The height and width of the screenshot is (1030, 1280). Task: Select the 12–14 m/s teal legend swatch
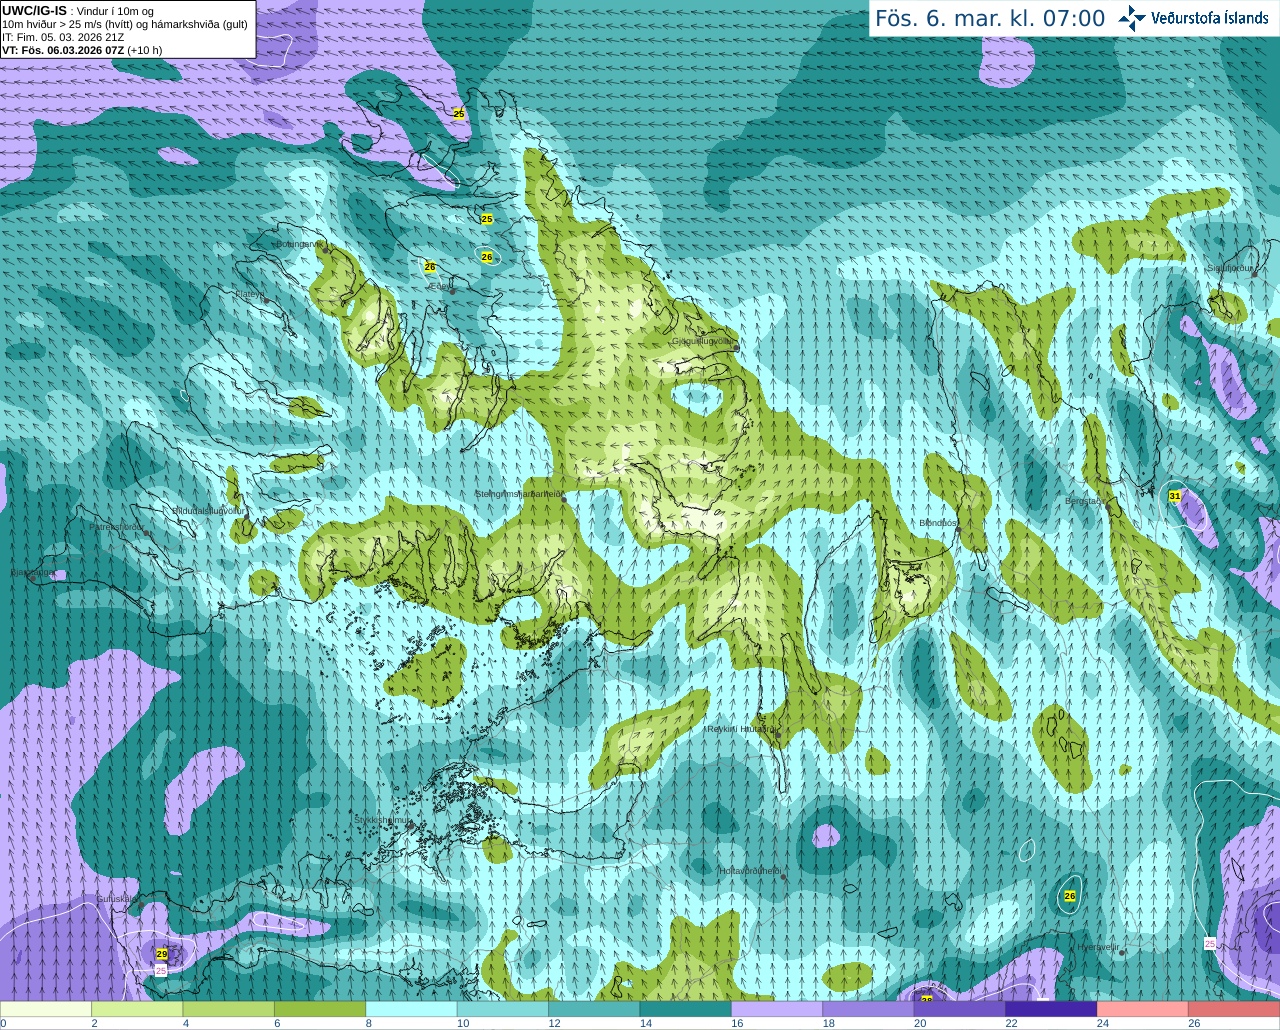(594, 1009)
